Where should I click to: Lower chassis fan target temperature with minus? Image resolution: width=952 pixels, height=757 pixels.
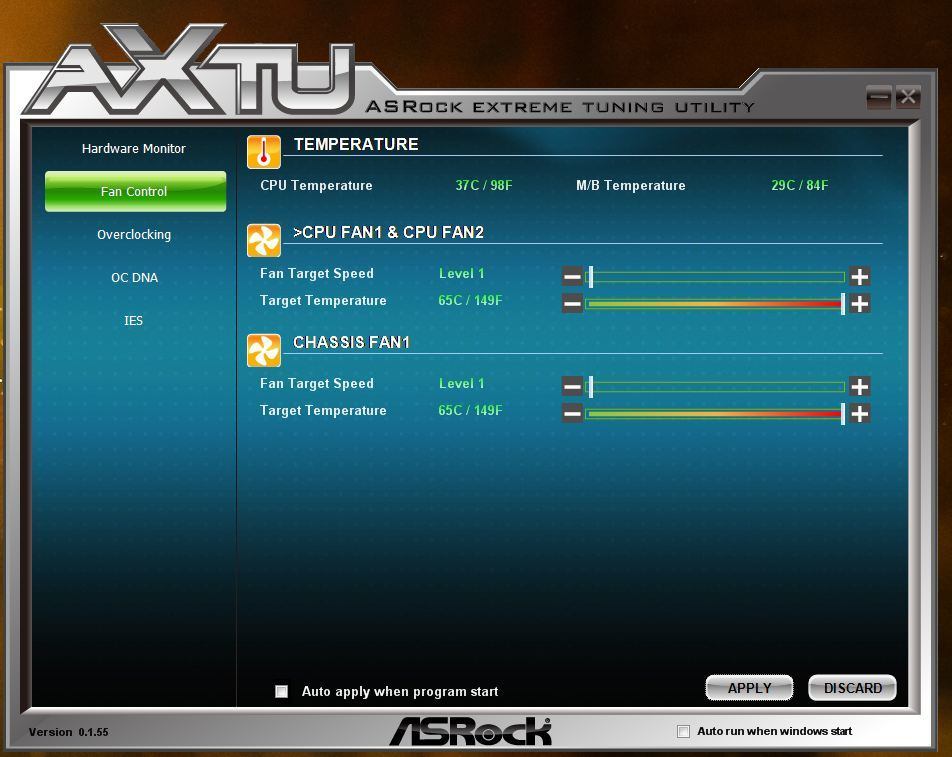click(572, 414)
